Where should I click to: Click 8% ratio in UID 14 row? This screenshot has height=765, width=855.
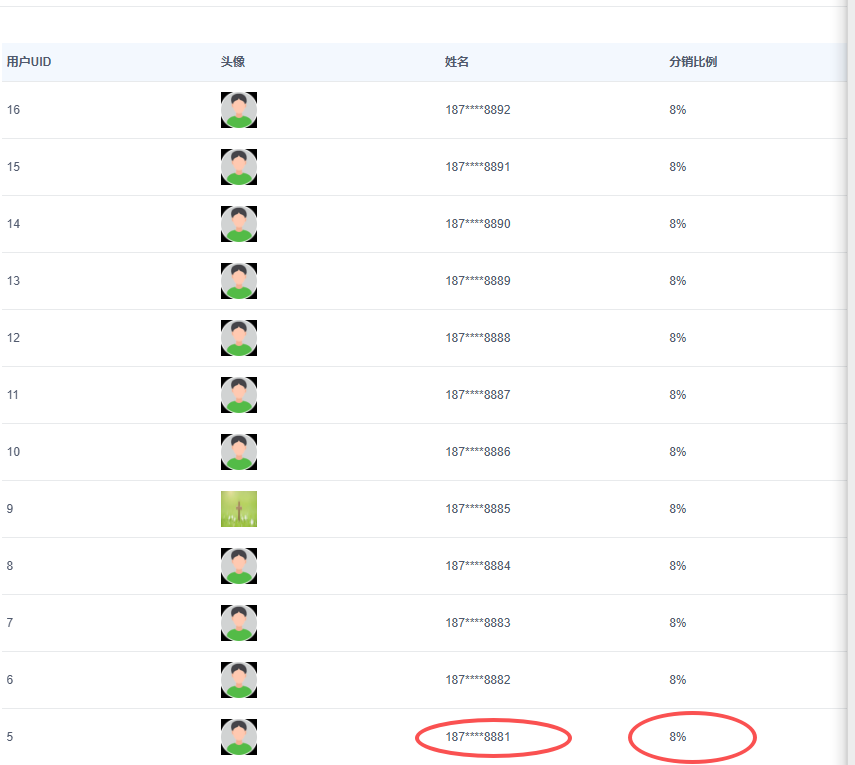point(678,224)
